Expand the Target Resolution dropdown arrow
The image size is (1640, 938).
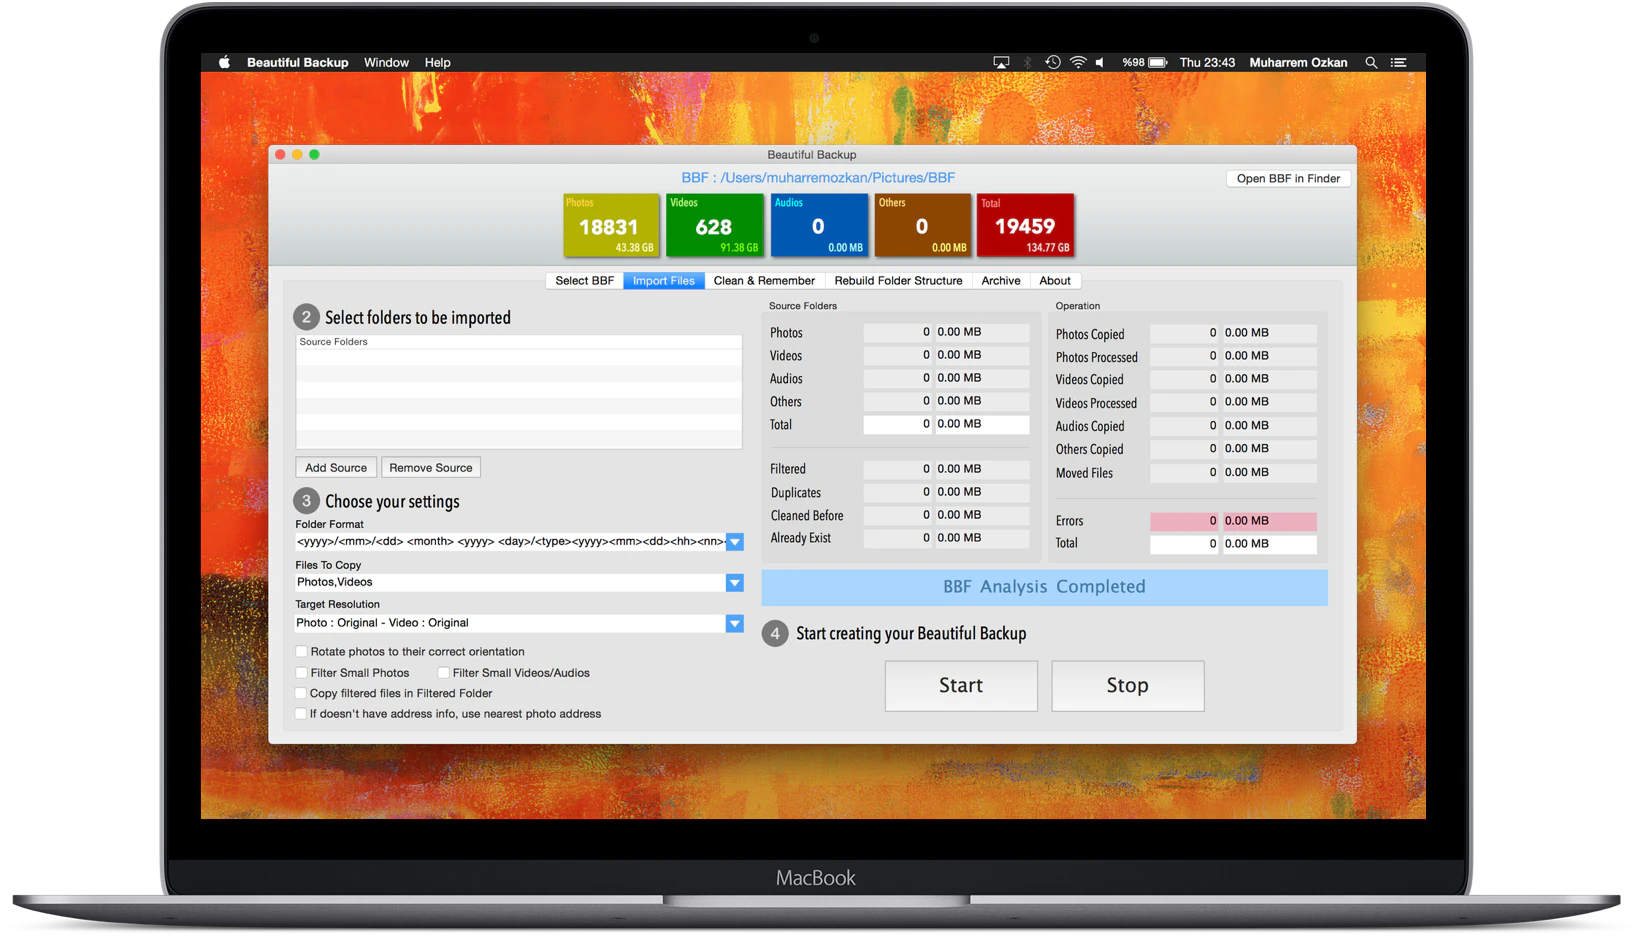[x=735, y=624]
